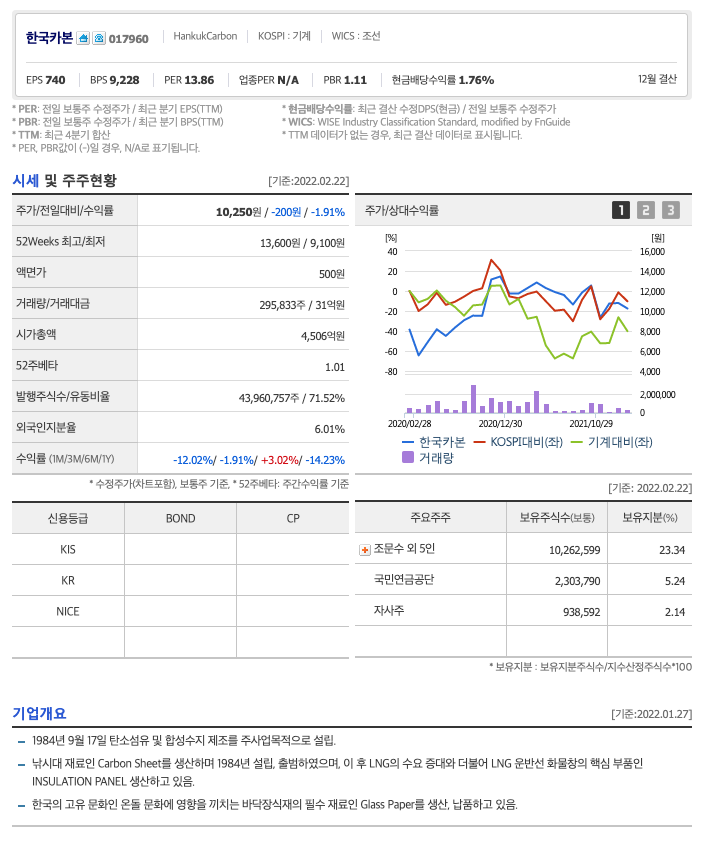Click the 한국카본 blue legend line

408,442
